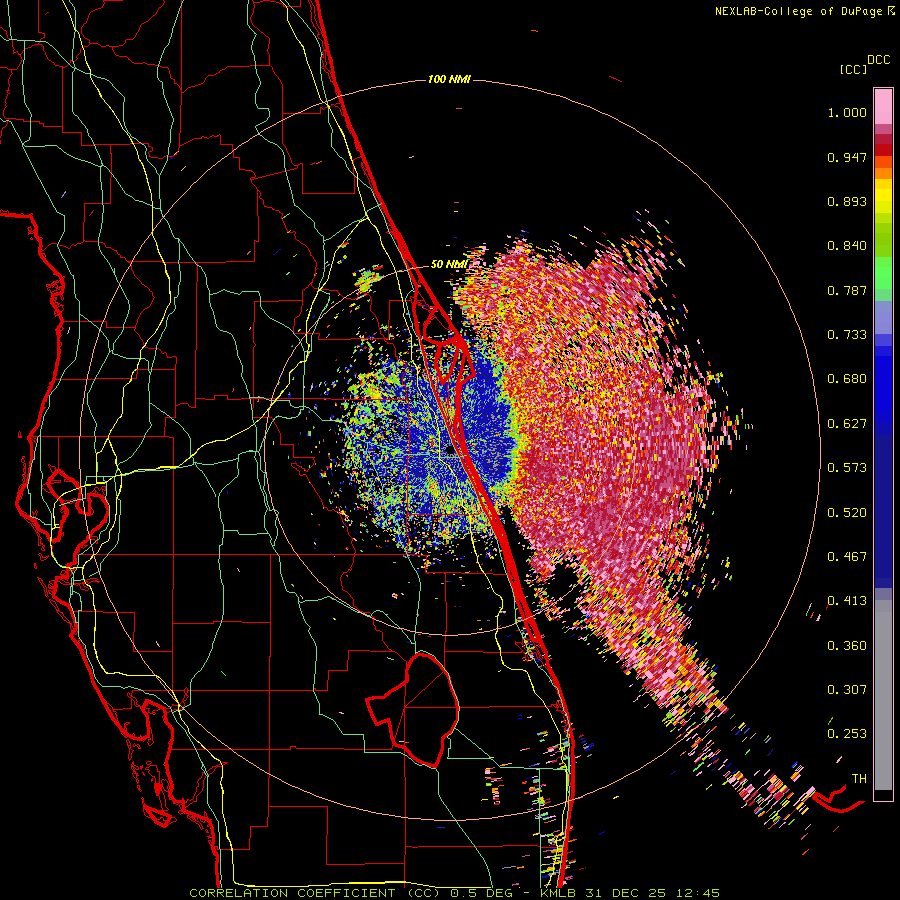Click the 0.253 color scale label

(x=847, y=734)
